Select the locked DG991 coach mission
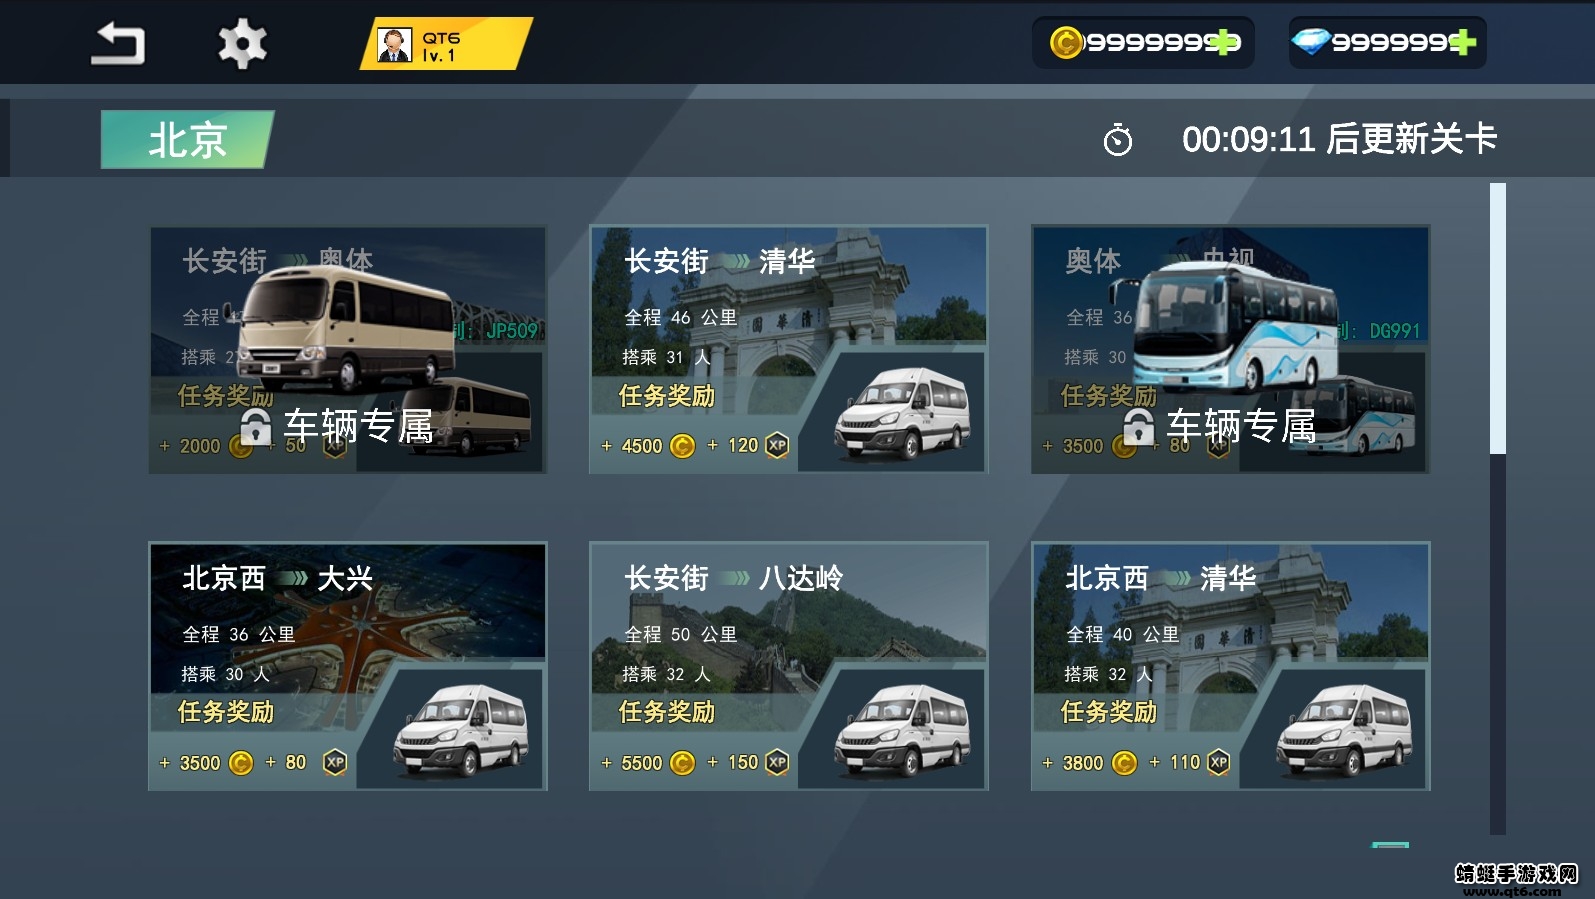 [1231, 349]
